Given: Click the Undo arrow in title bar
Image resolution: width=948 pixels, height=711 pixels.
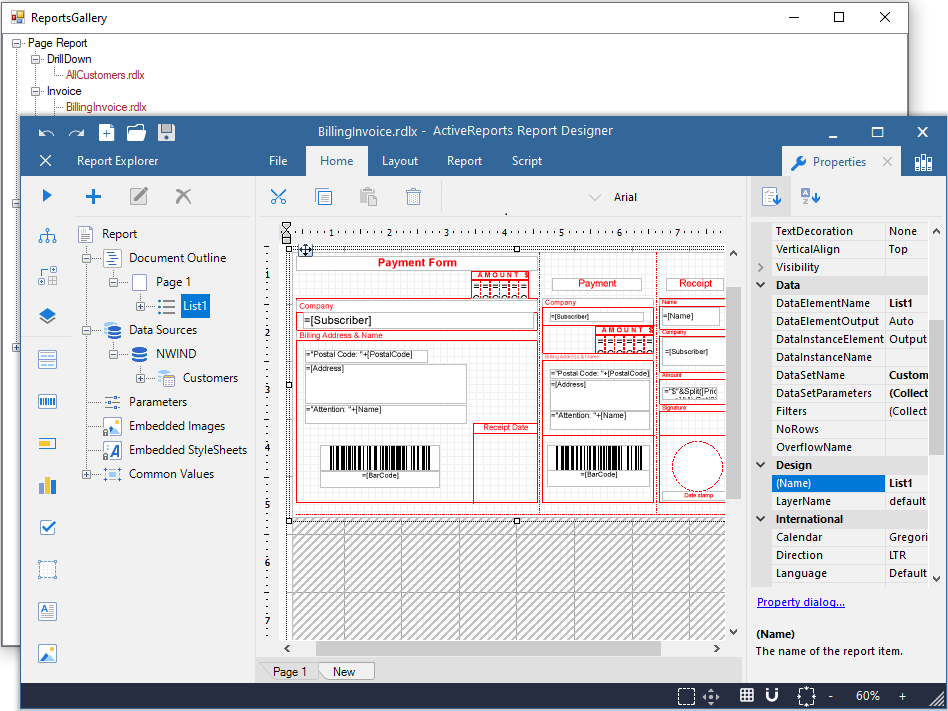Looking at the screenshot, I should click(47, 133).
